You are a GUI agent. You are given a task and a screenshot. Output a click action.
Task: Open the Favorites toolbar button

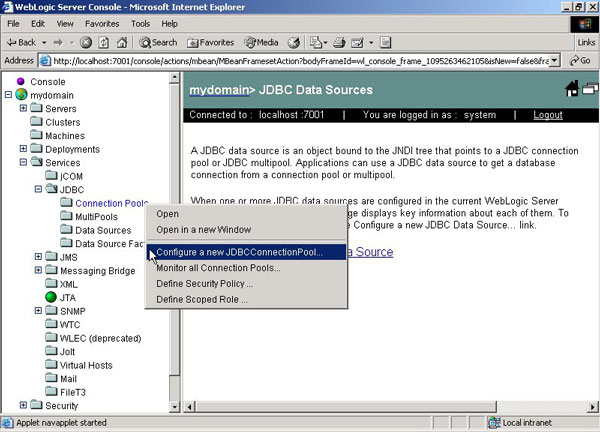(210, 42)
